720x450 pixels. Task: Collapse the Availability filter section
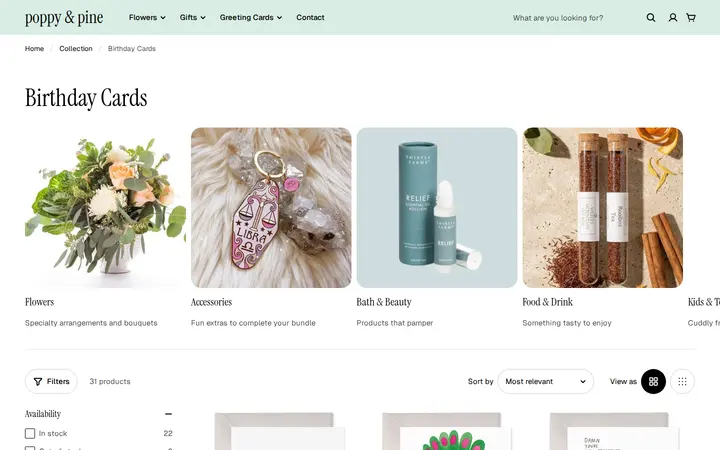(169, 414)
